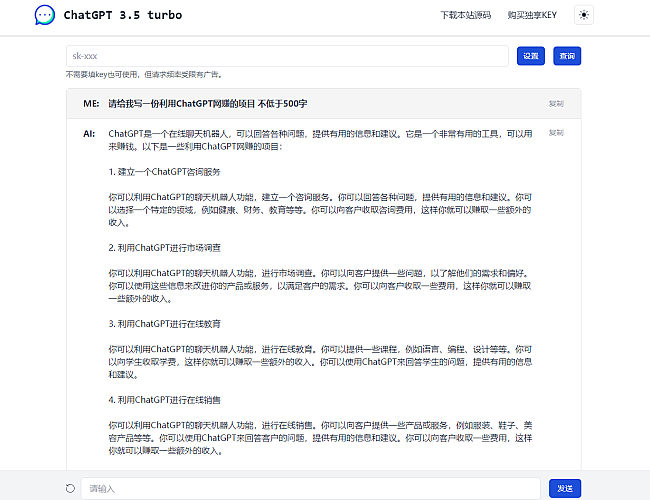
Task: Click the sk-xxx API key field
Action: (x=288, y=56)
